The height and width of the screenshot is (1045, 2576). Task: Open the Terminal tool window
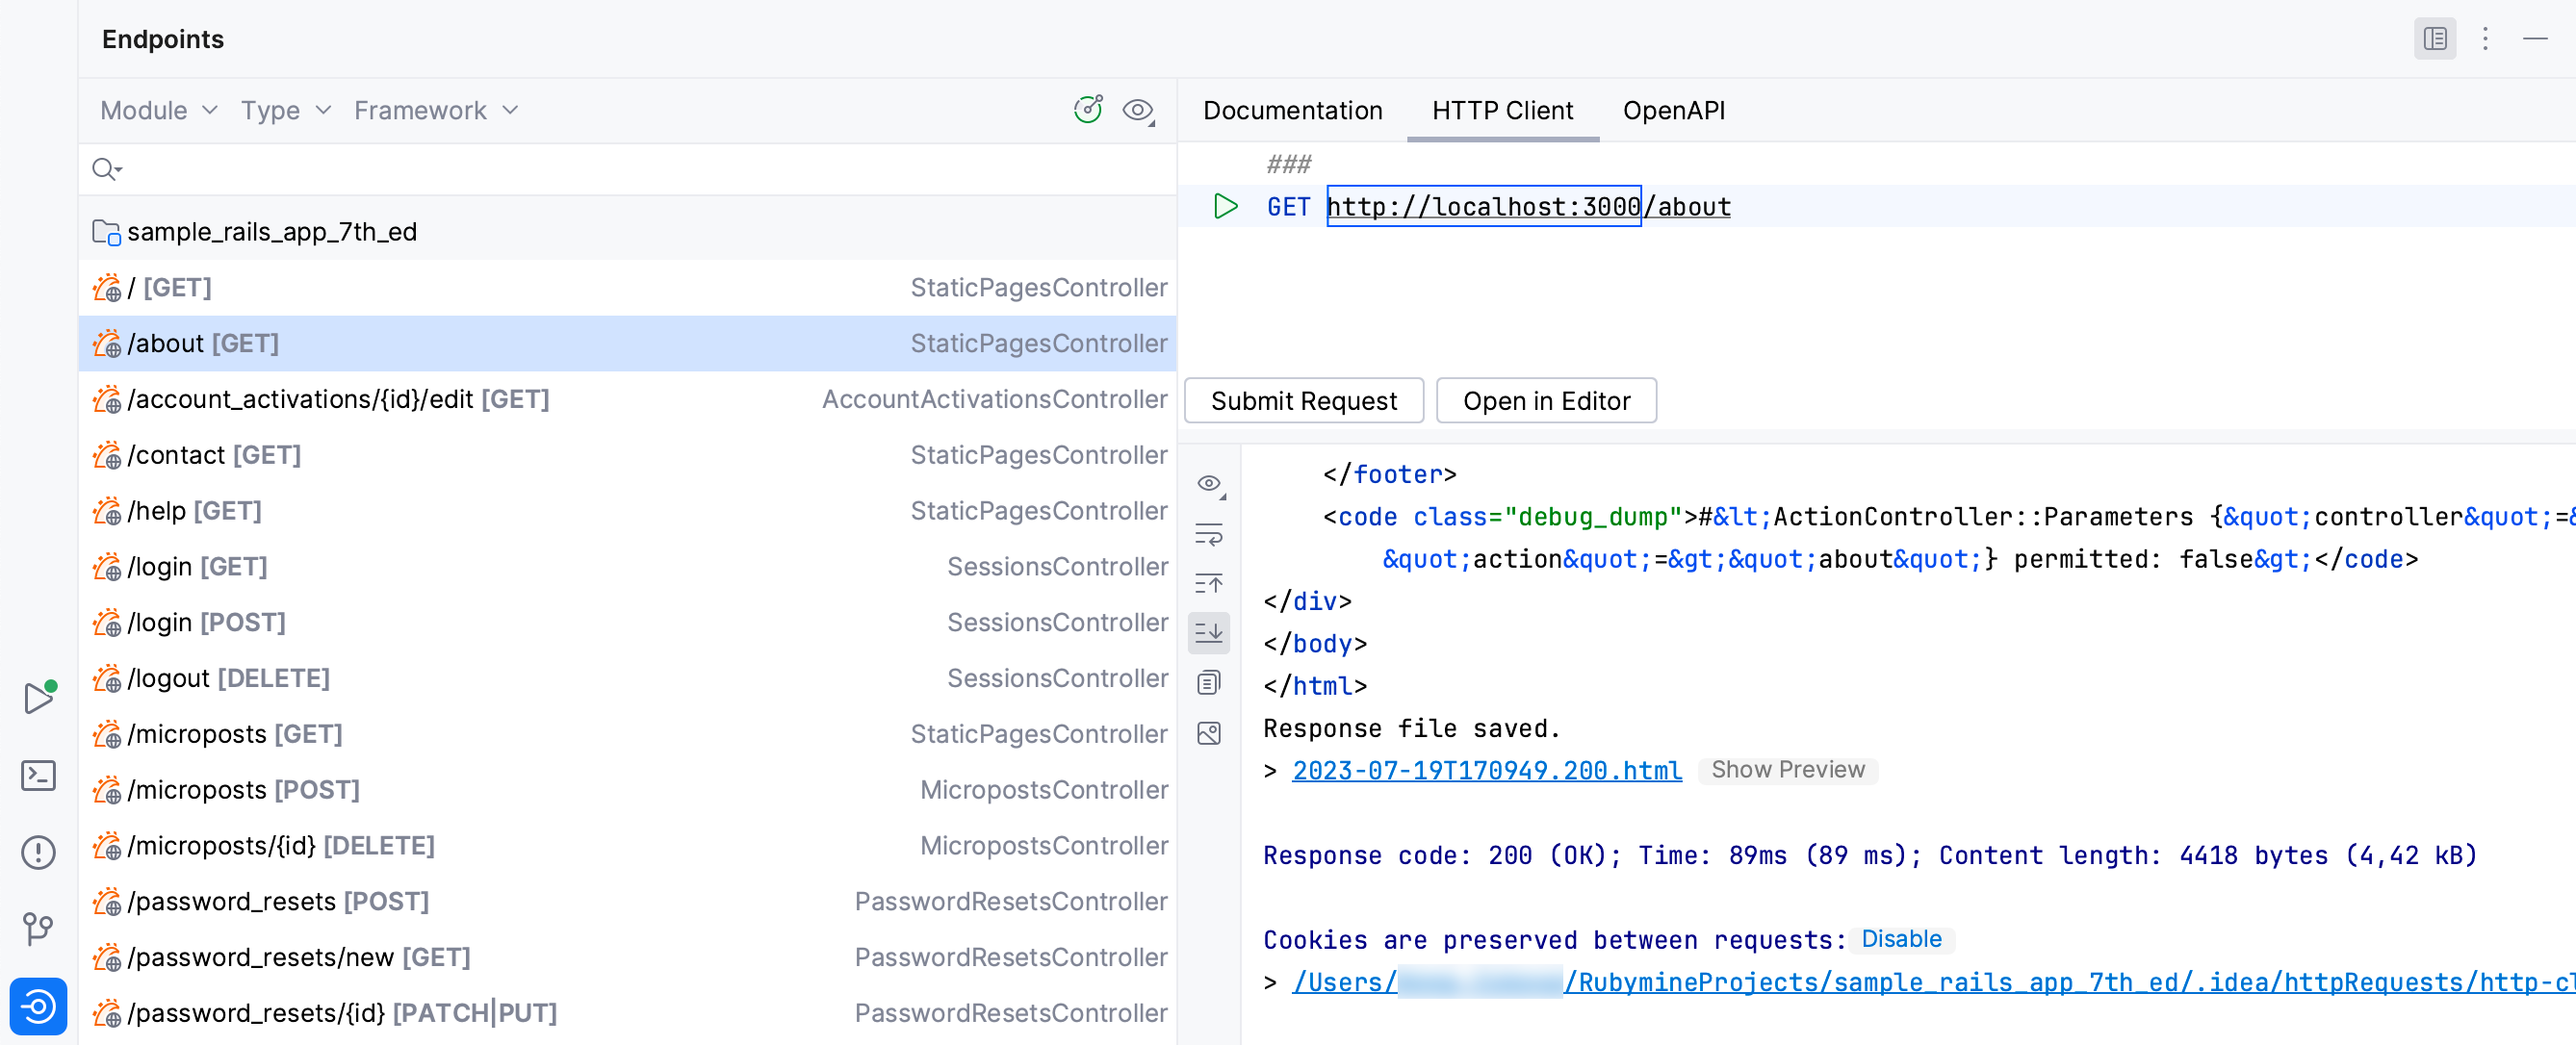pos(39,775)
